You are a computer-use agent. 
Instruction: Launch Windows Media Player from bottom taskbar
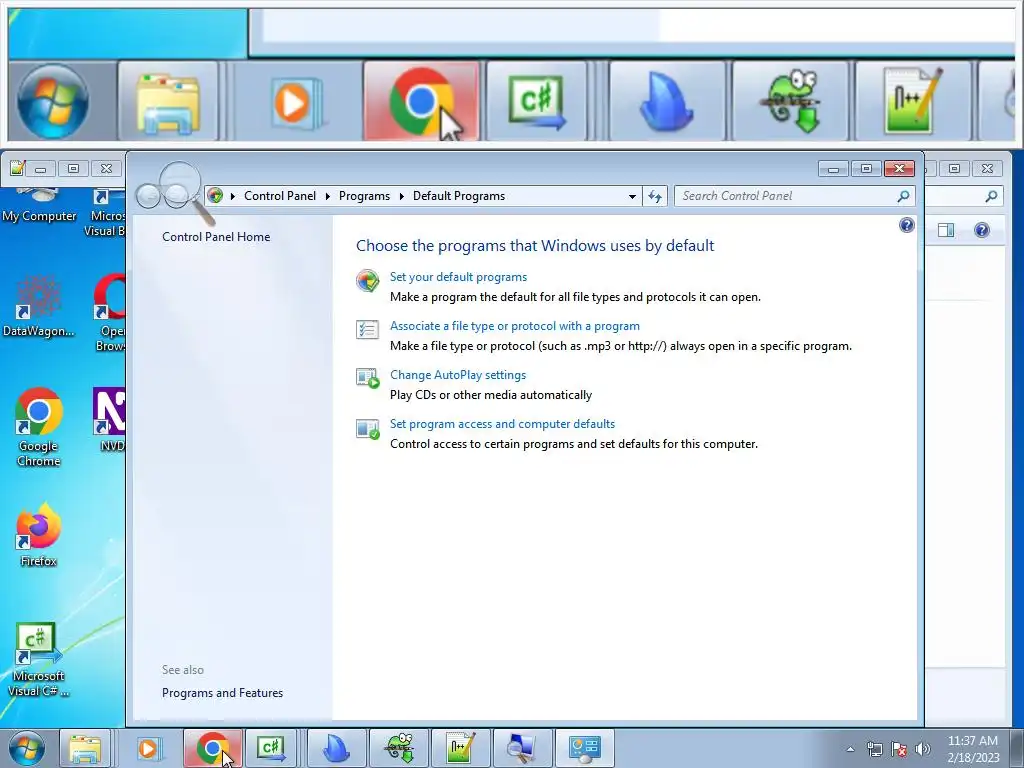(x=148, y=748)
